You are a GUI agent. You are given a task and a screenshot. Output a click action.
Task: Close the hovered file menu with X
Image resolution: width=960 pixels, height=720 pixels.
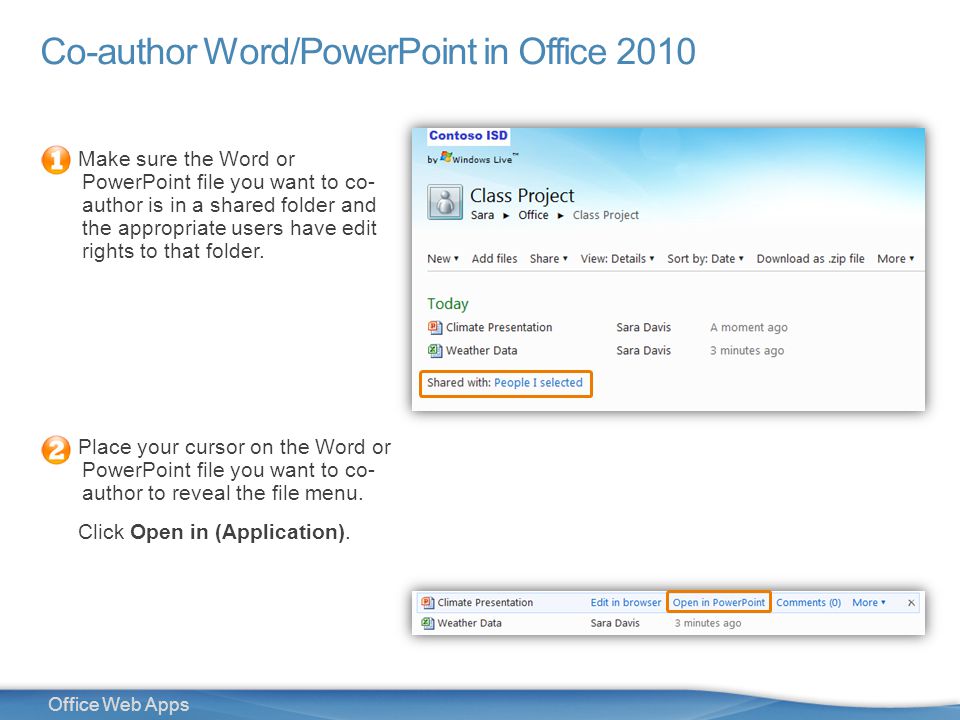coord(911,603)
